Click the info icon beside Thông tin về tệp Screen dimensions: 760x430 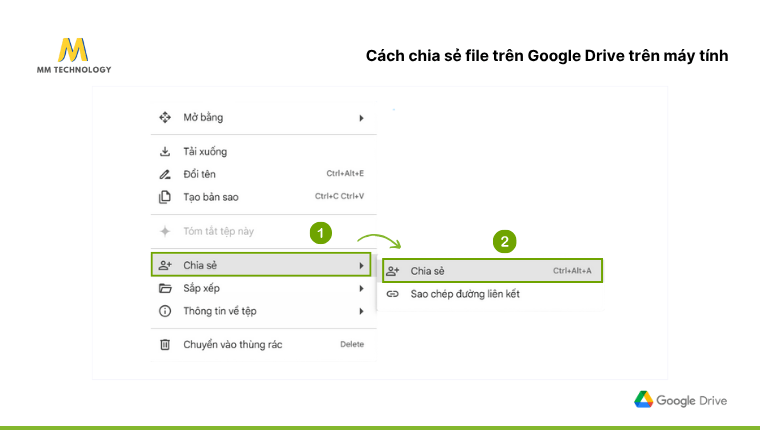(x=165, y=311)
